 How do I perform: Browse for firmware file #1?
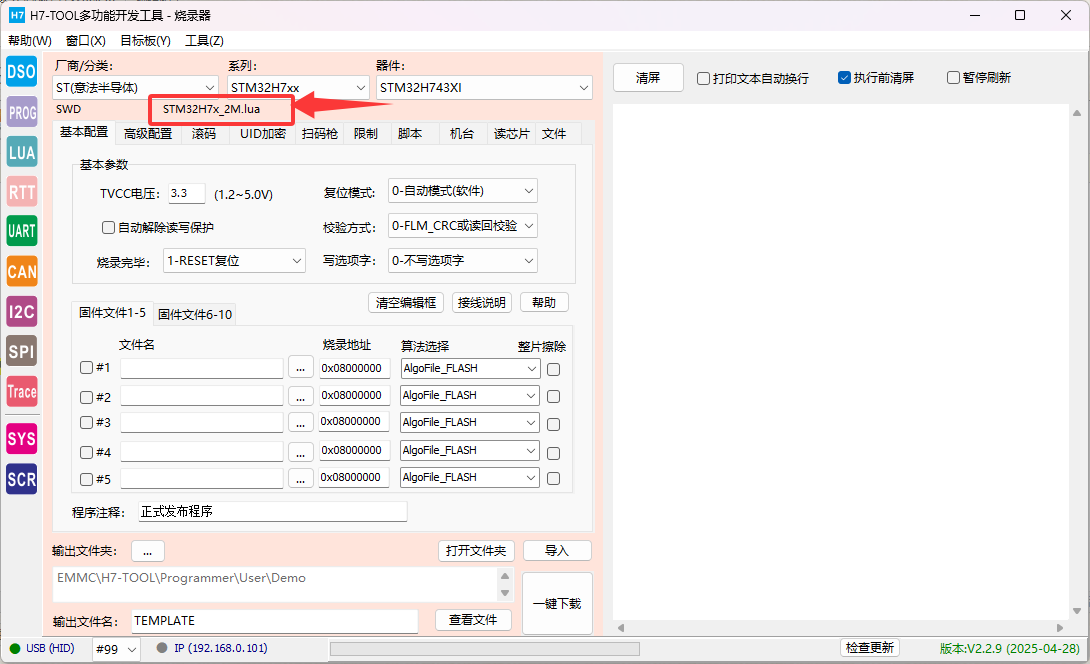click(300, 369)
